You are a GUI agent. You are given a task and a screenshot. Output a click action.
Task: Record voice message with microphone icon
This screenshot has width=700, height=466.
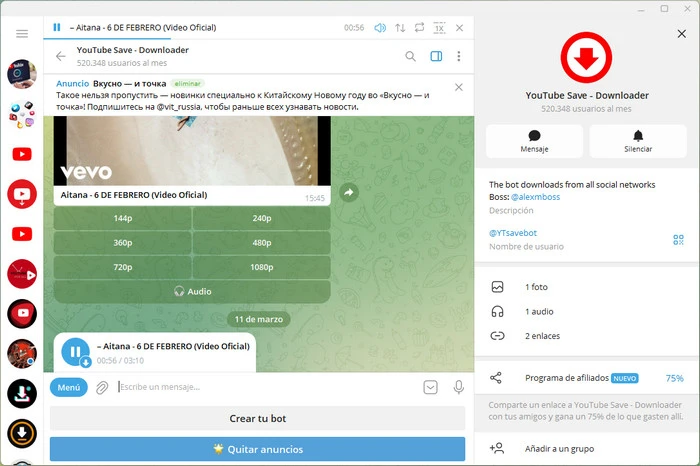pyautogui.click(x=458, y=387)
